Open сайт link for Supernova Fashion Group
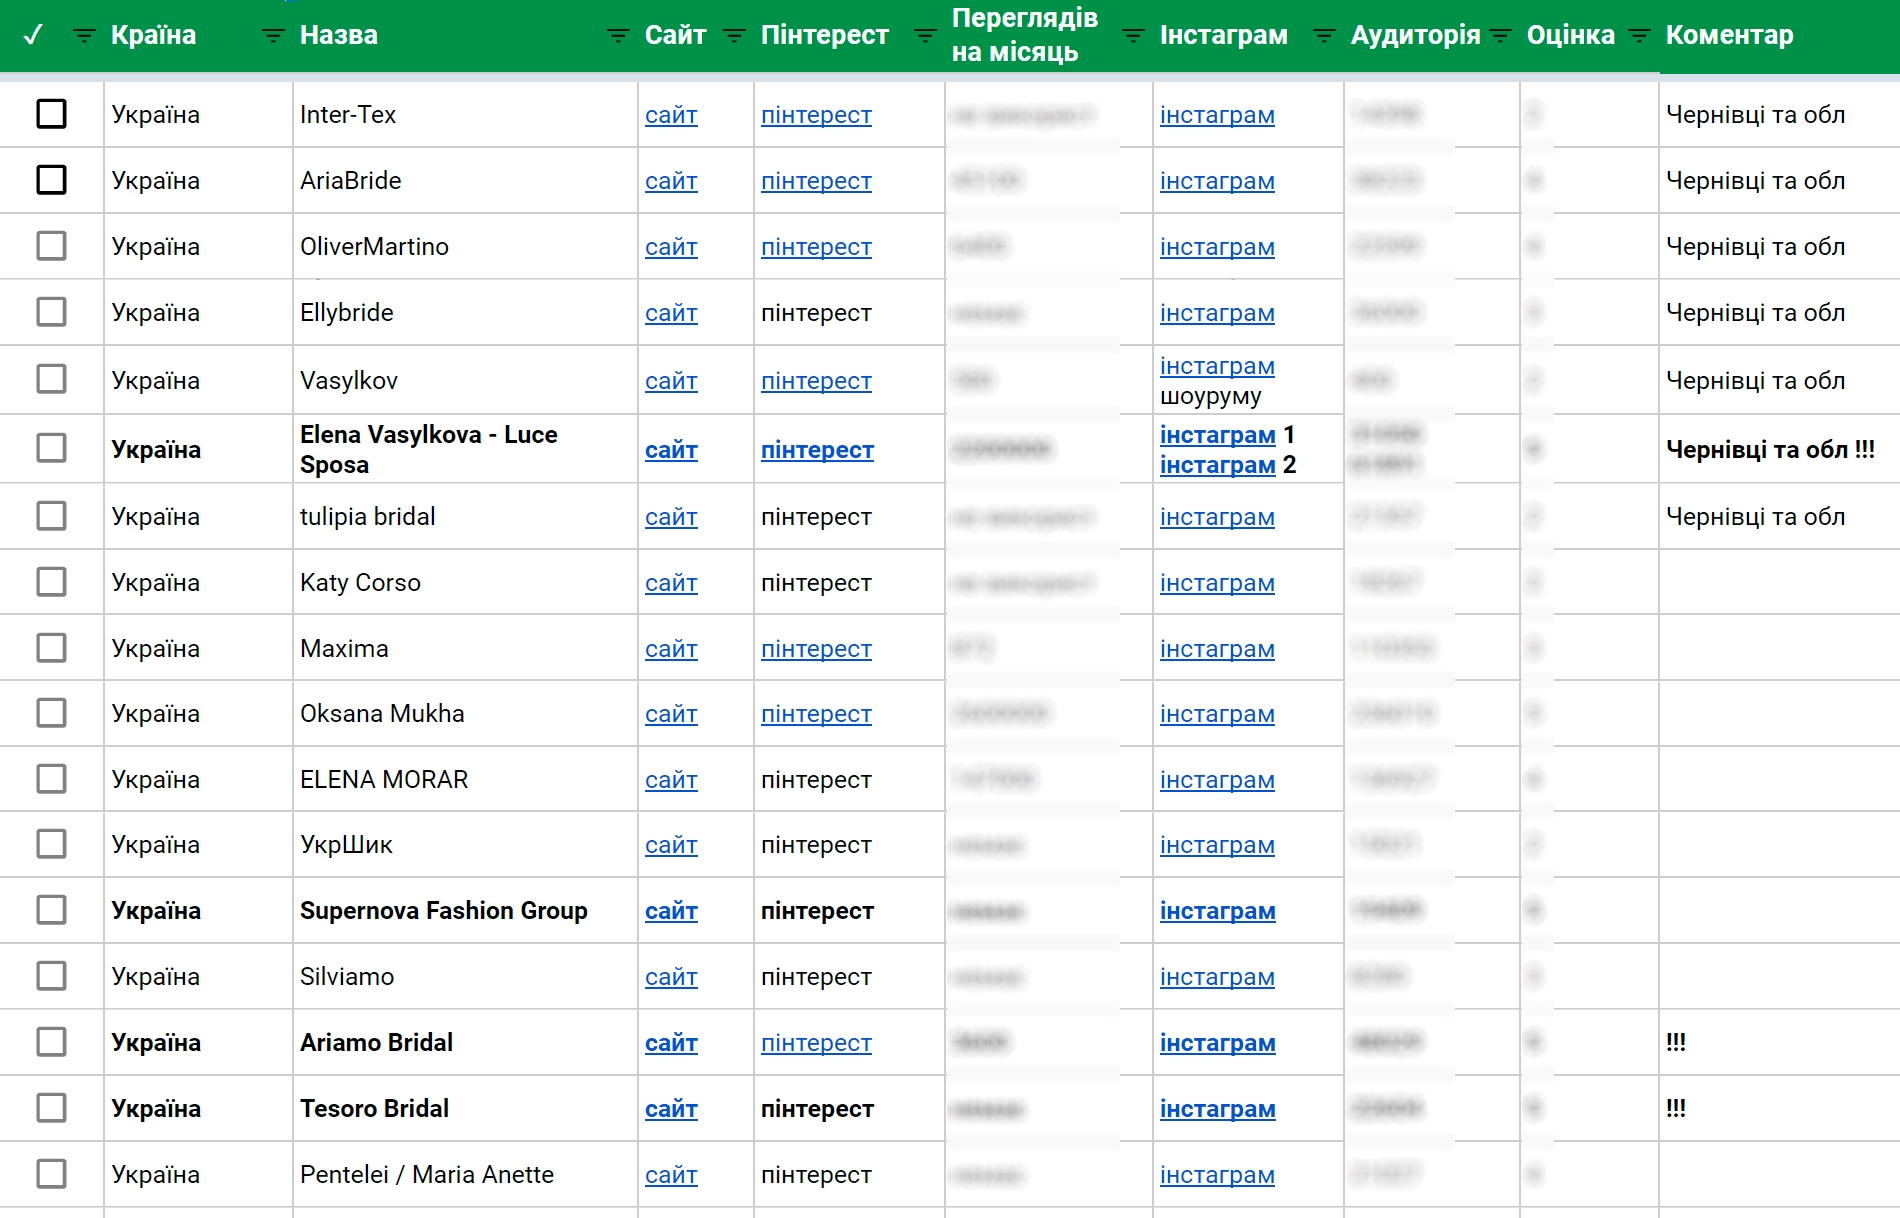The height and width of the screenshot is (1218, 1900). [x=671, y=911]
